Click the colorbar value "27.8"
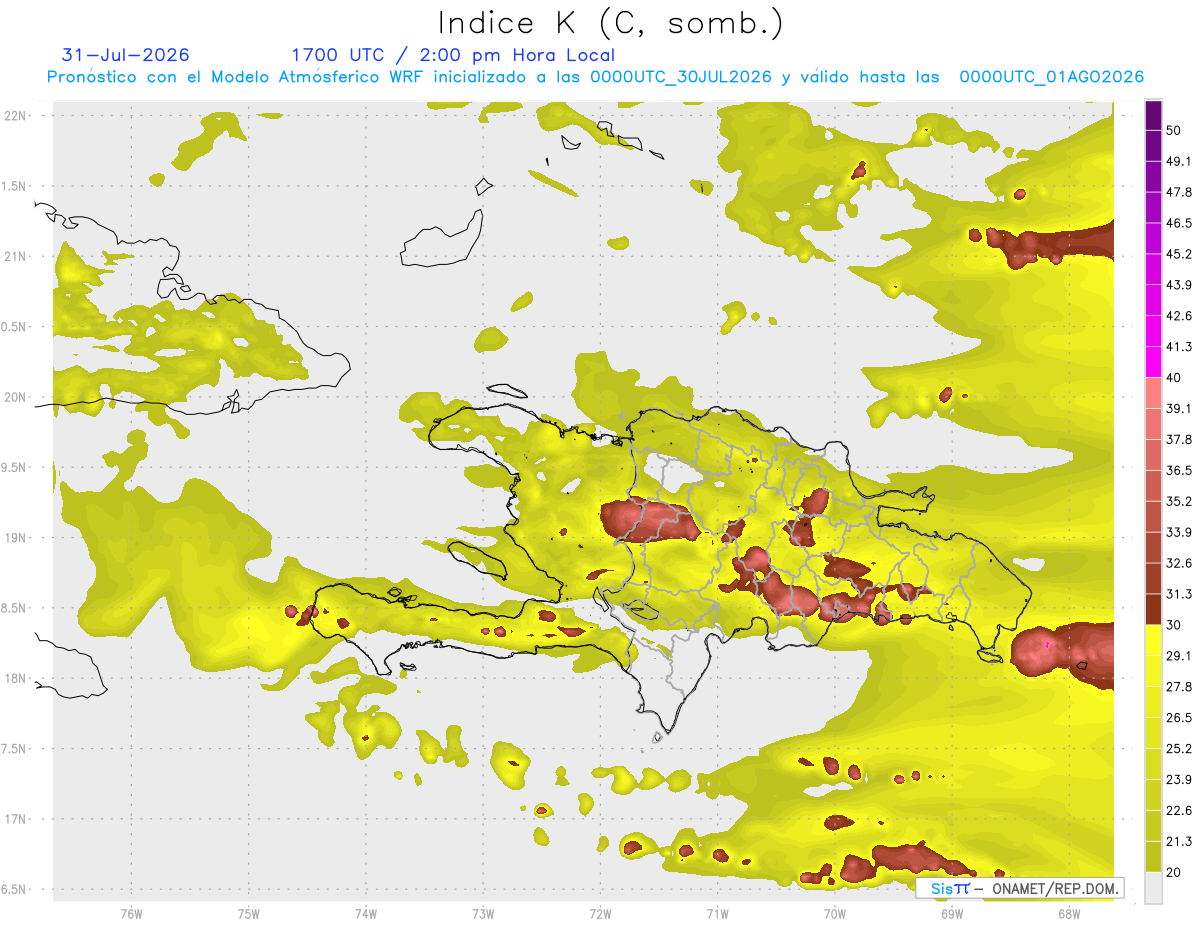This screenshot has width=1200, height=927. click(x=1180, y=687)
